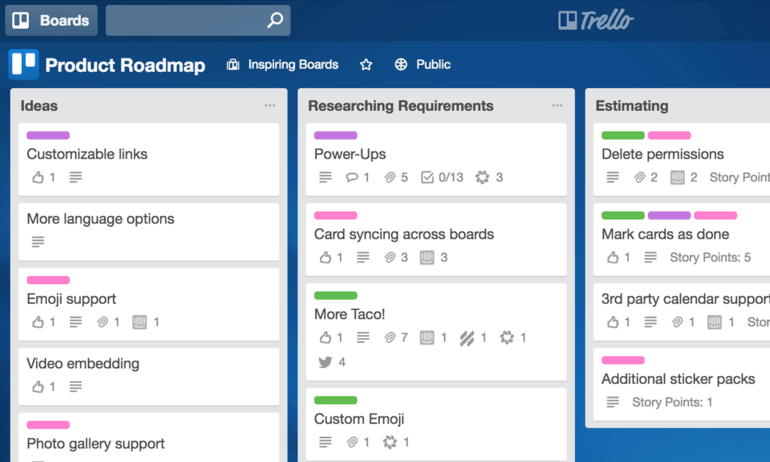Open the Ideas list options menu
The width and height of the screenshot is (770, 462).
point(270,105)
